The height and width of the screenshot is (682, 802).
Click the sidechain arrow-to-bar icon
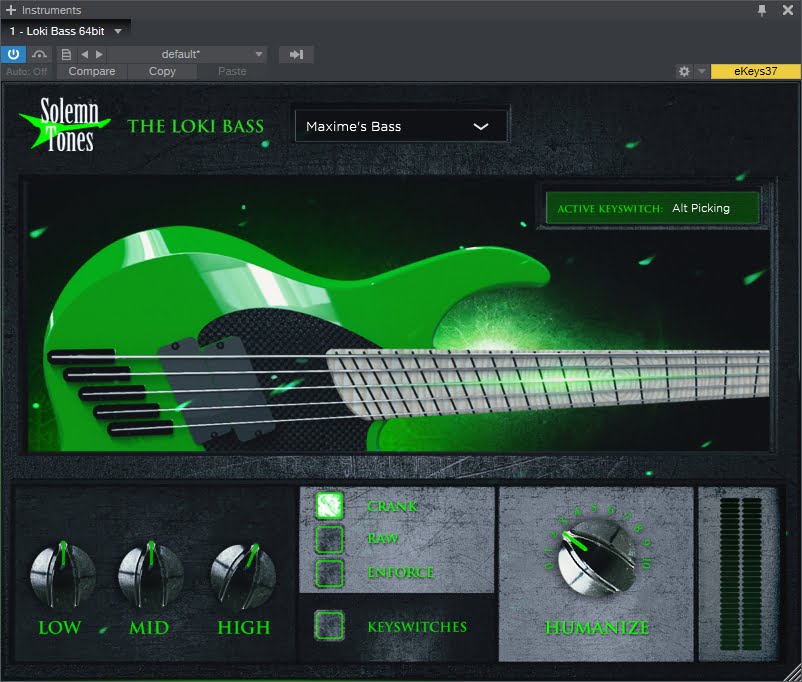(x=296, y=54)
